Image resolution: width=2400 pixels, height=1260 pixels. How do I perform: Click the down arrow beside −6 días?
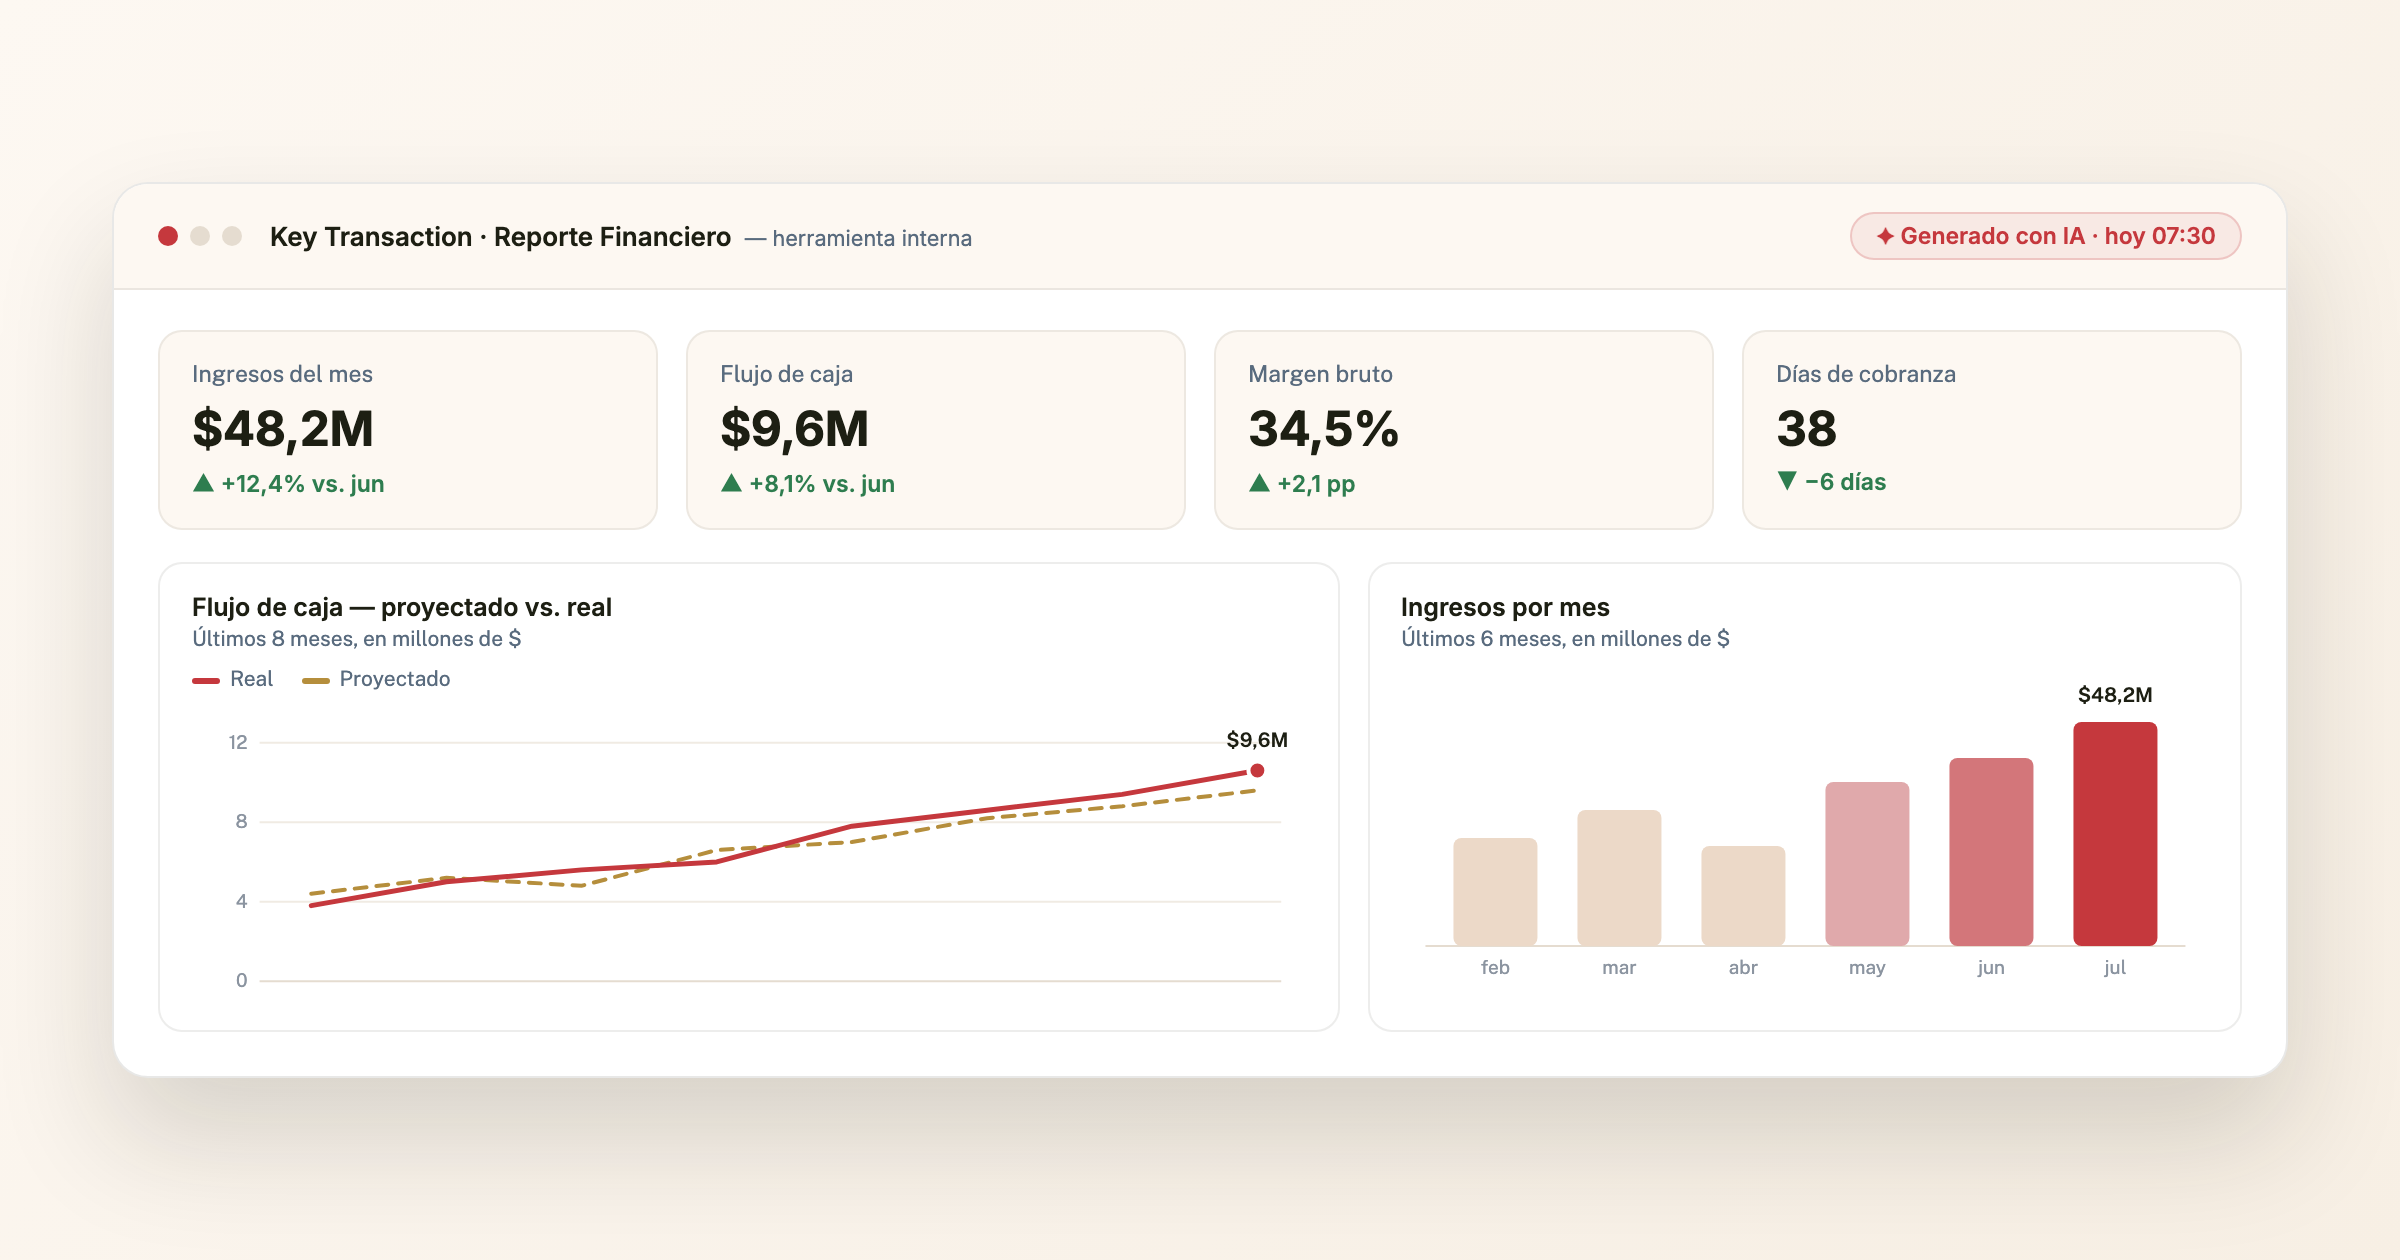(1787, 481)
